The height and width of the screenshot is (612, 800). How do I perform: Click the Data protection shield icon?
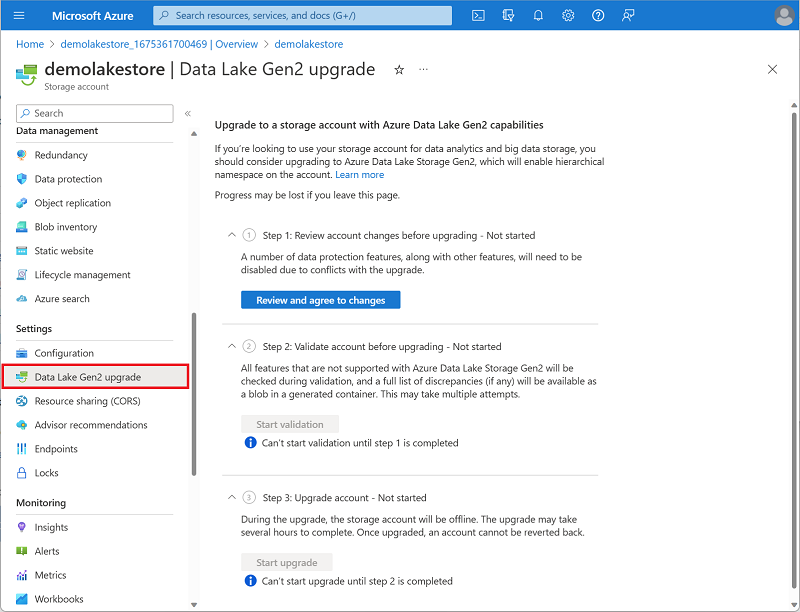tap(21, 178)
